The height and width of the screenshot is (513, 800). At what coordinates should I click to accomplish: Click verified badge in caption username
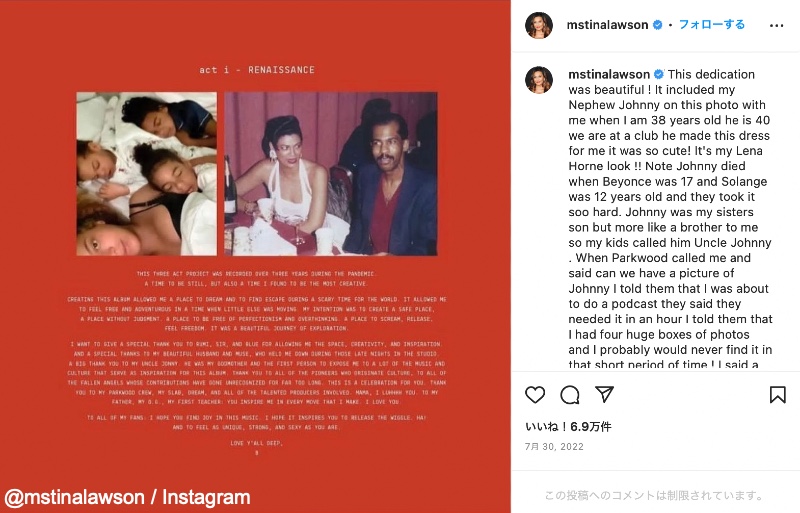coord(659,75)
